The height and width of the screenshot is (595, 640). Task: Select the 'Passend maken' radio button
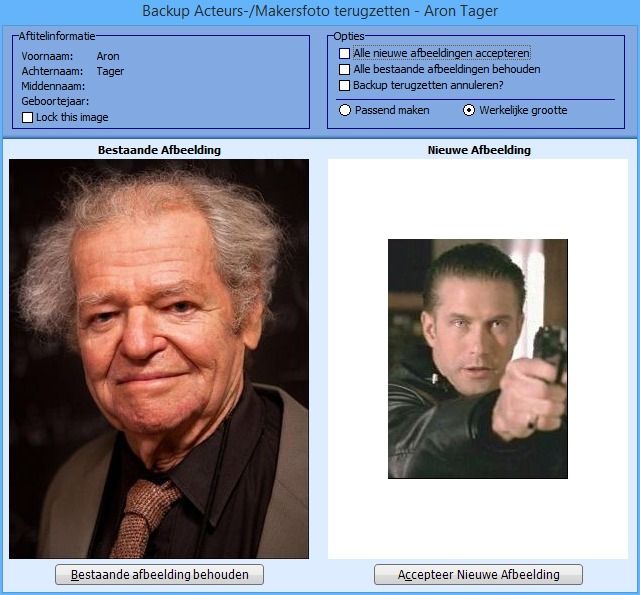[x=345, y=110]
